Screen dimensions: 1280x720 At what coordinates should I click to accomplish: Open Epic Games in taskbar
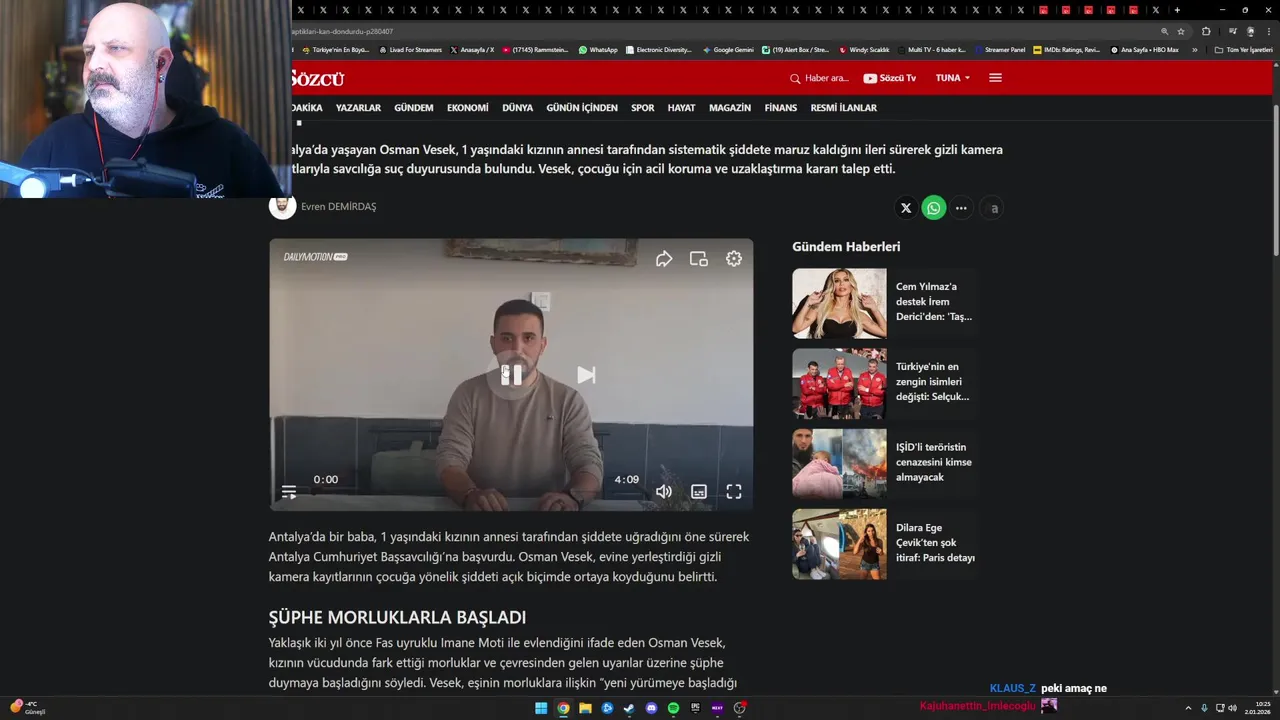[695, 708]
